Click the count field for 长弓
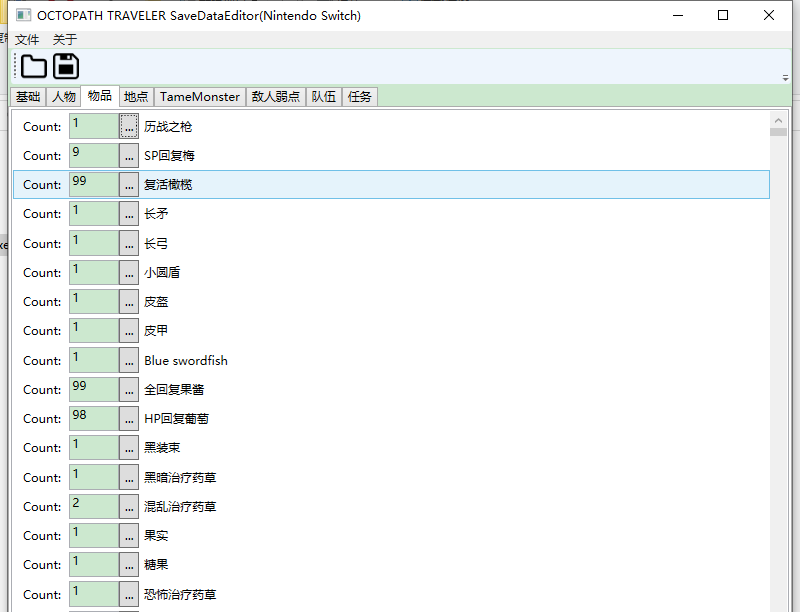 click(94, 243)
